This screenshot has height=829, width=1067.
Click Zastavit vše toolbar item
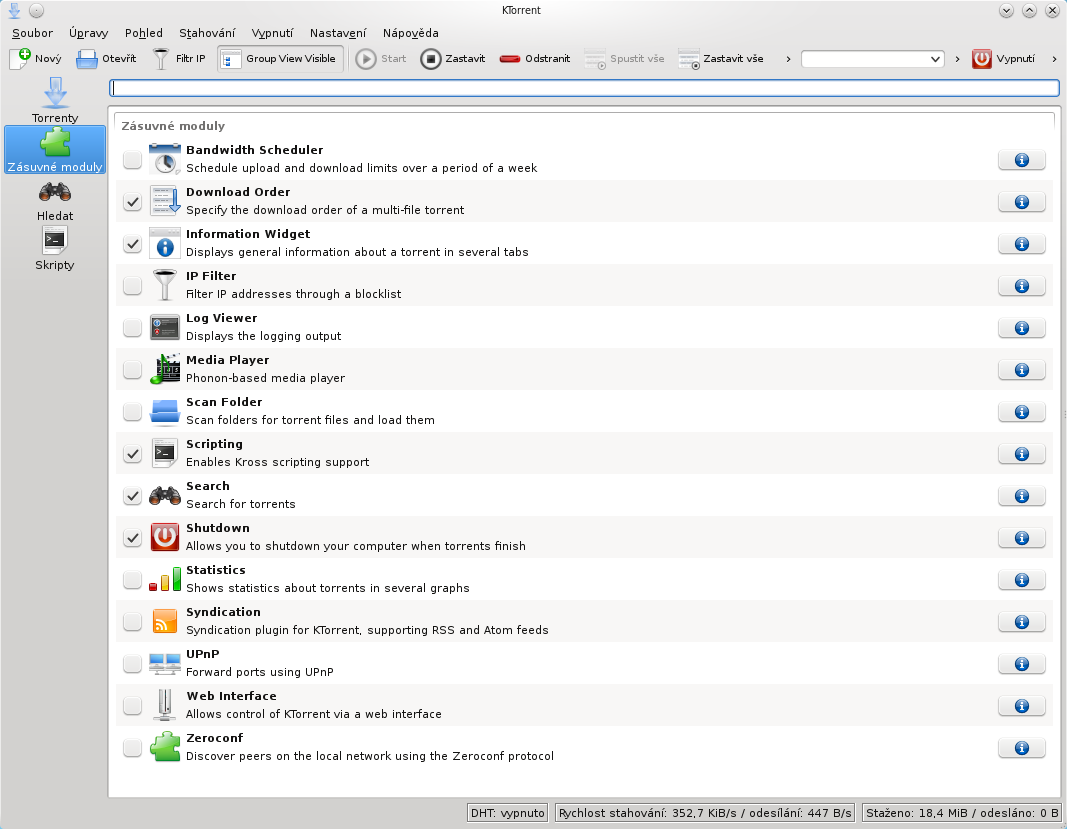pos(721,59)
